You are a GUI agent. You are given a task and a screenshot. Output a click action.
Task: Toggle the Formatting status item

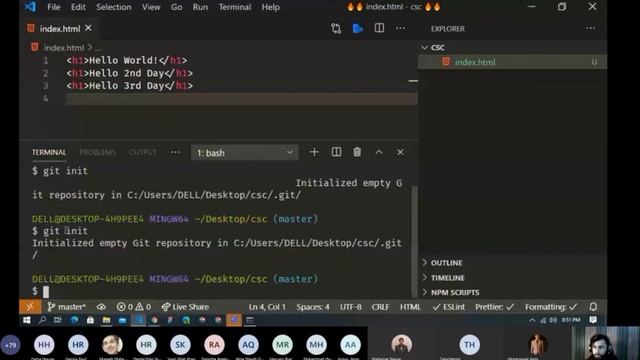(x=551, y=307)
